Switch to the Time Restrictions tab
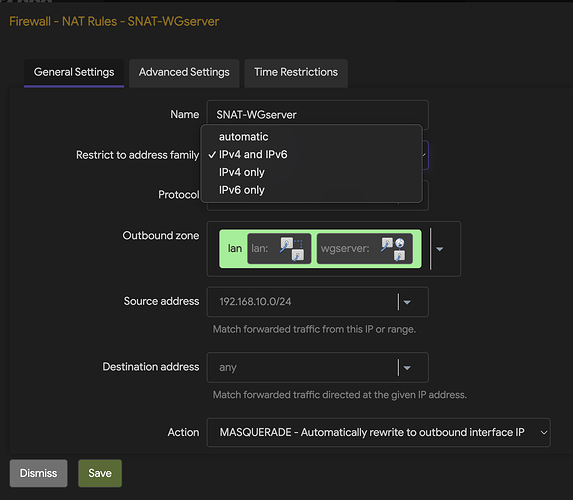The image size is (573, 500). [296, 72]
